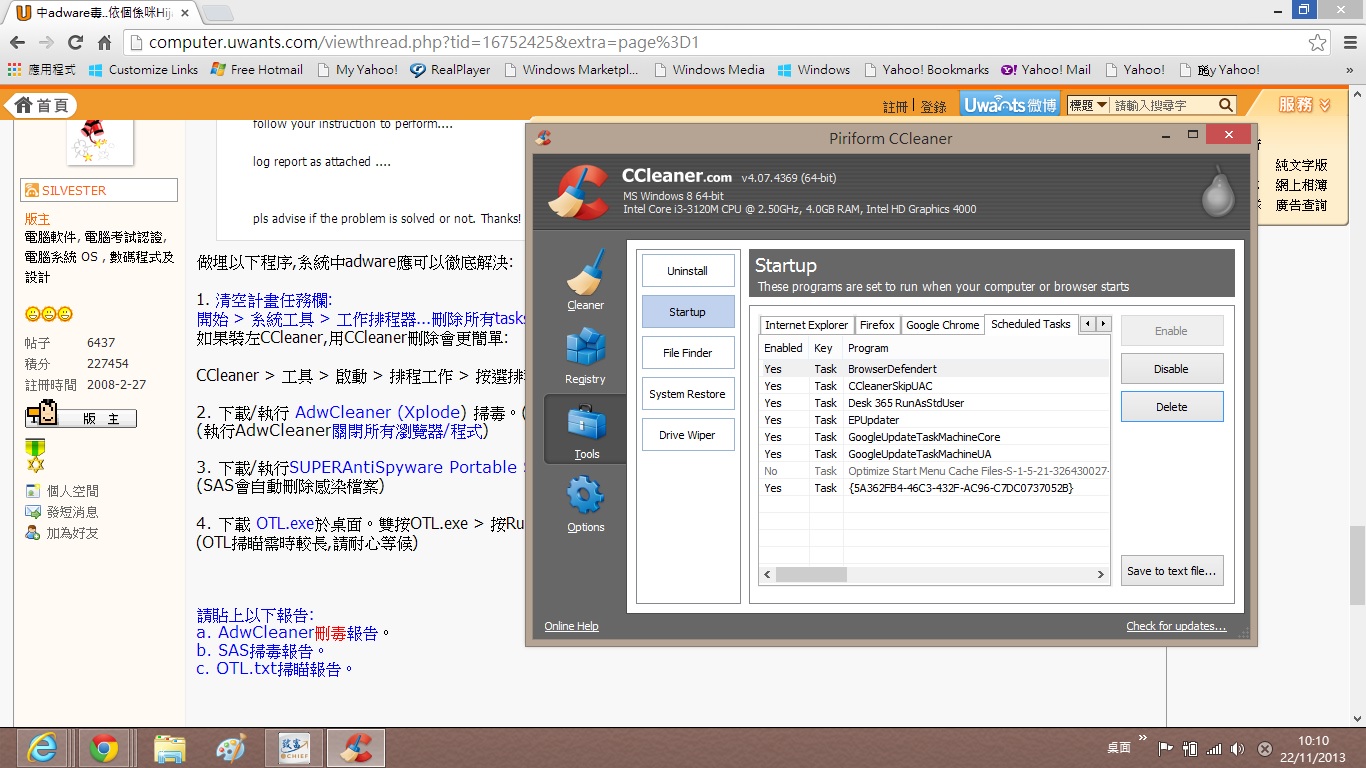Open the Drive Wiper tool
Image resolution: width=1366 pixels, height=768 pixels.
[x=687, y=435]
